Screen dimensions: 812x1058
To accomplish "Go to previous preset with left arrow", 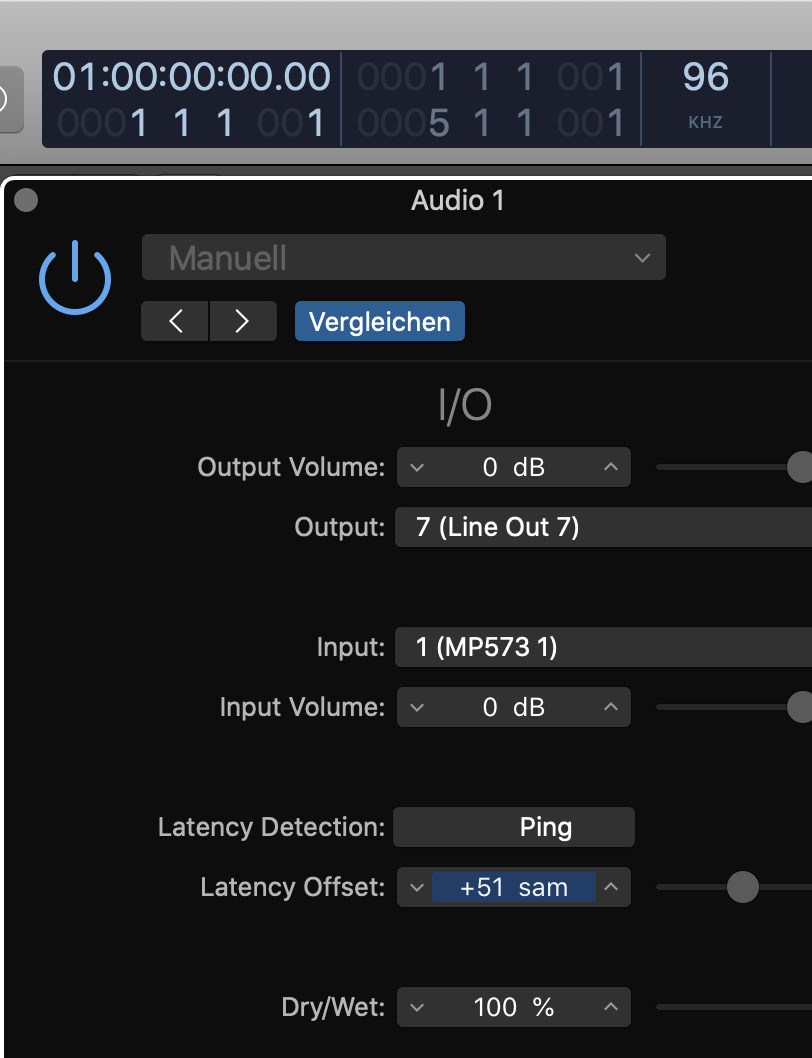I will point(175,321).
